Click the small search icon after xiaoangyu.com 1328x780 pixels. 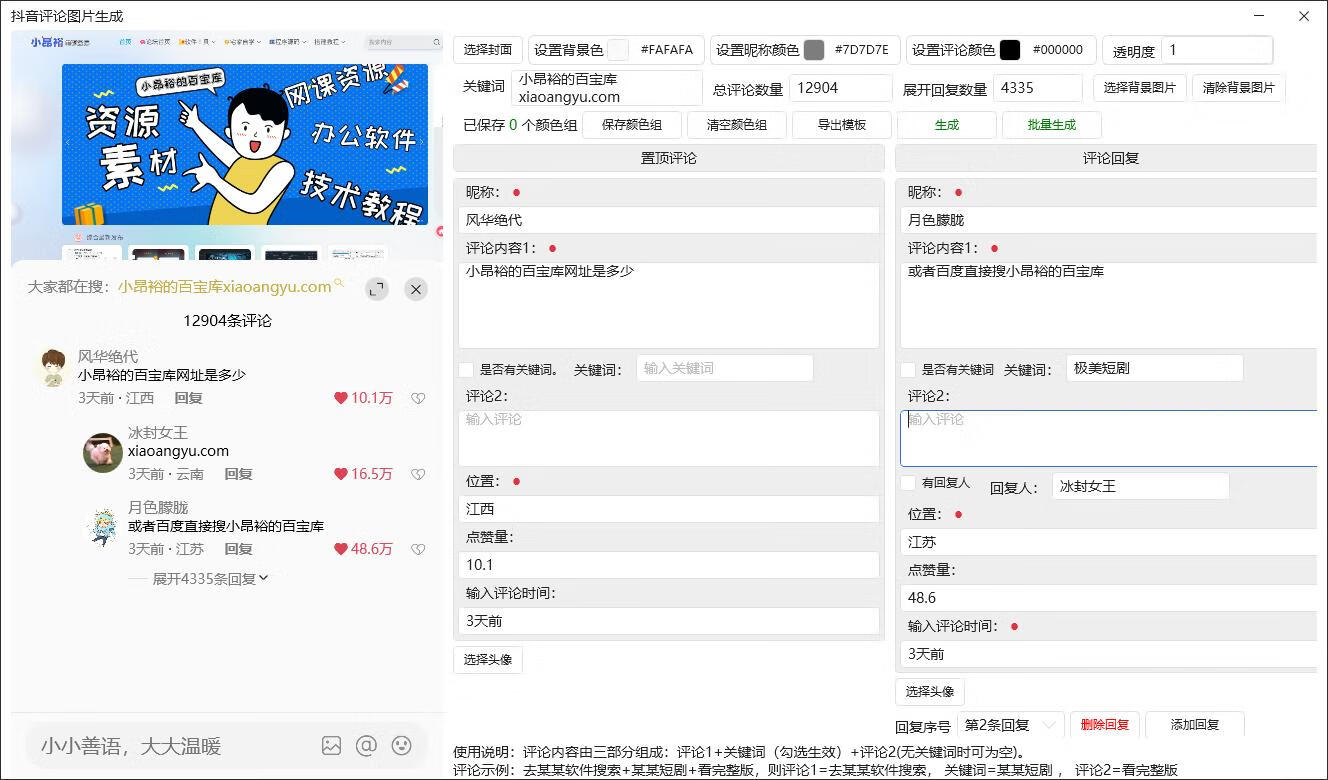[339, 284]
